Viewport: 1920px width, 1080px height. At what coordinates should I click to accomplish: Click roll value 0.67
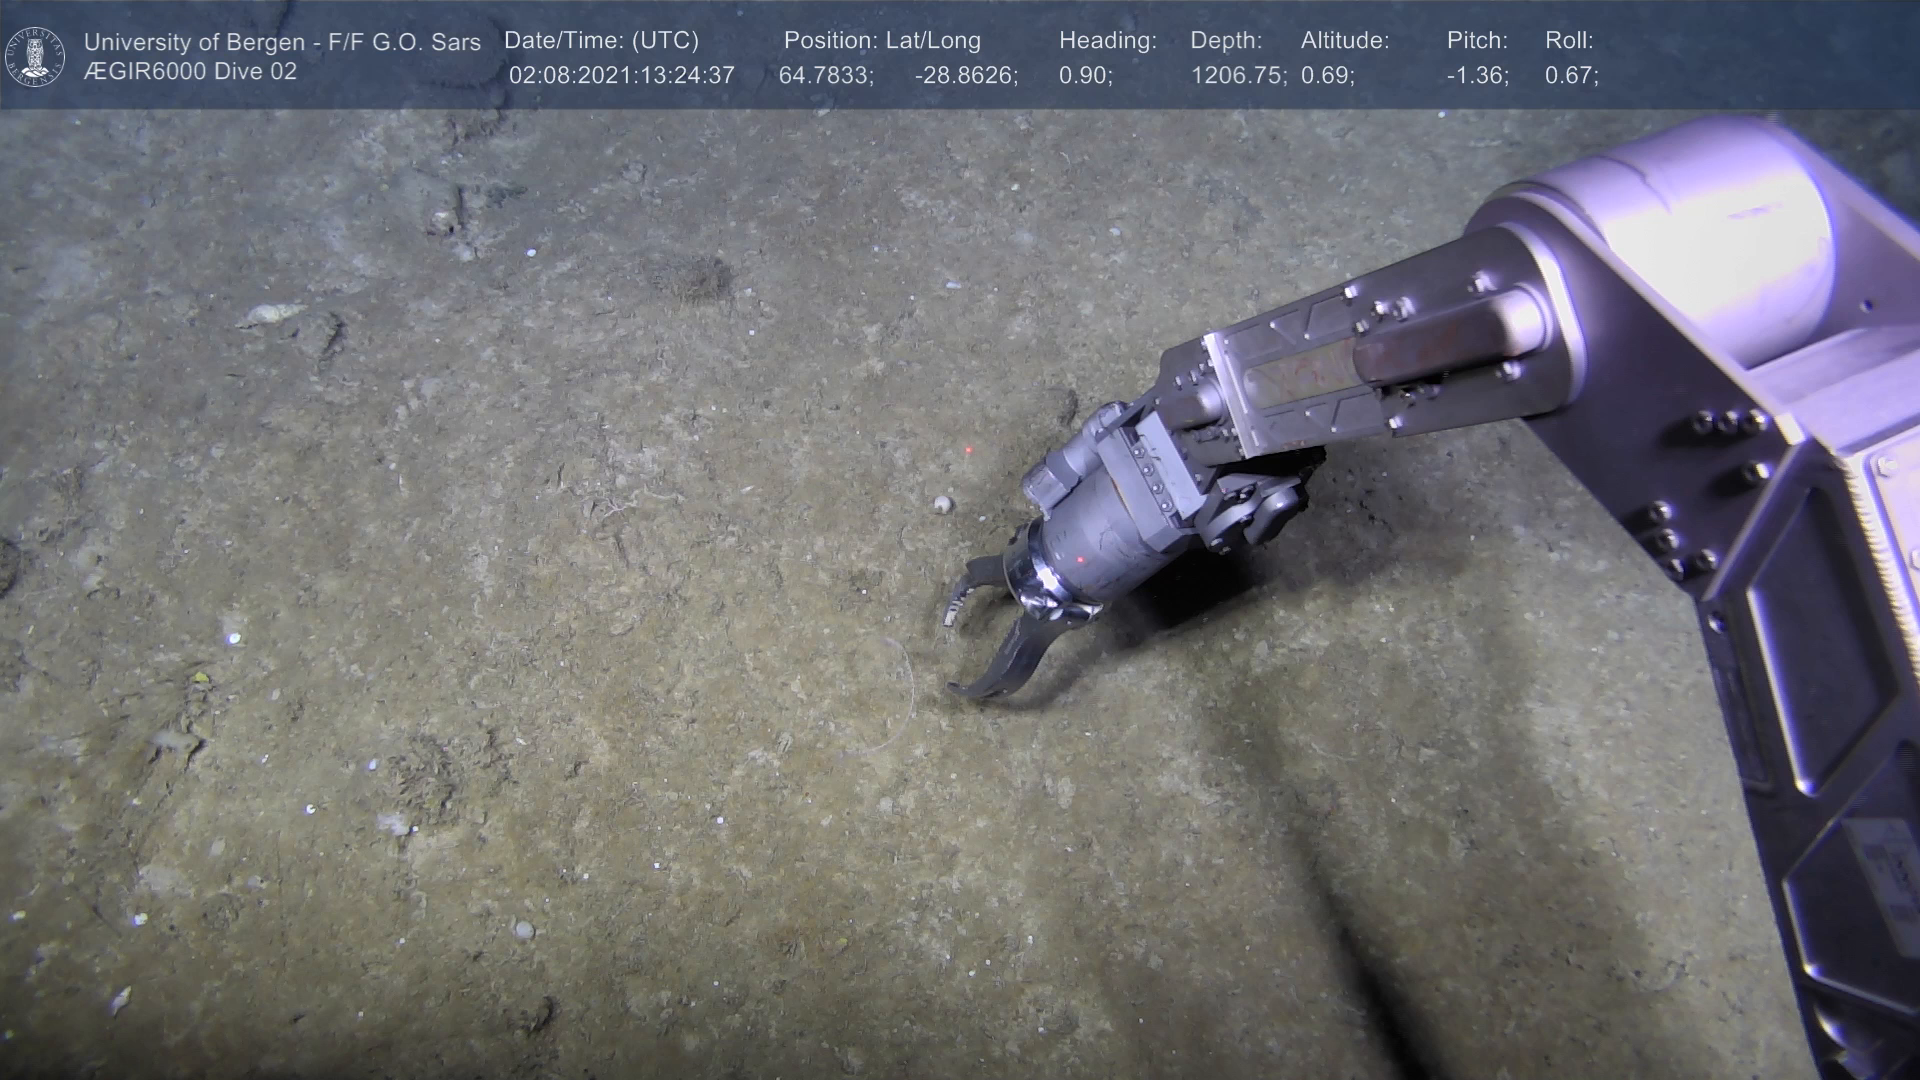click(x=1571, y=76)
